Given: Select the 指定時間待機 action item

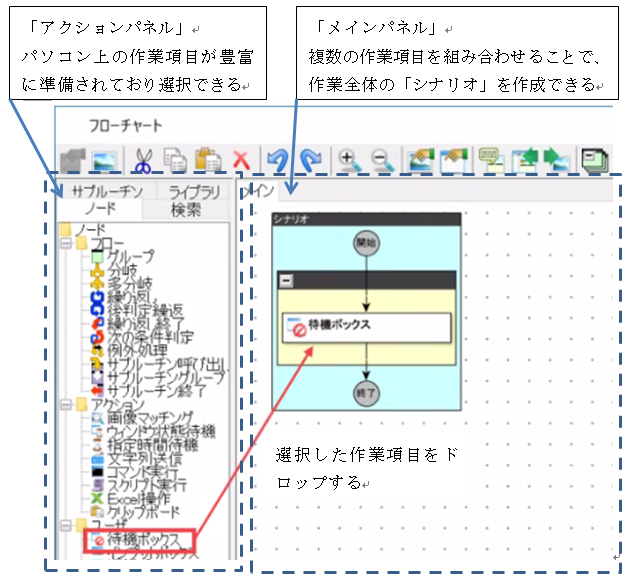Looking at the screenshot, I should pyautogui.click(x=144, y=445).
